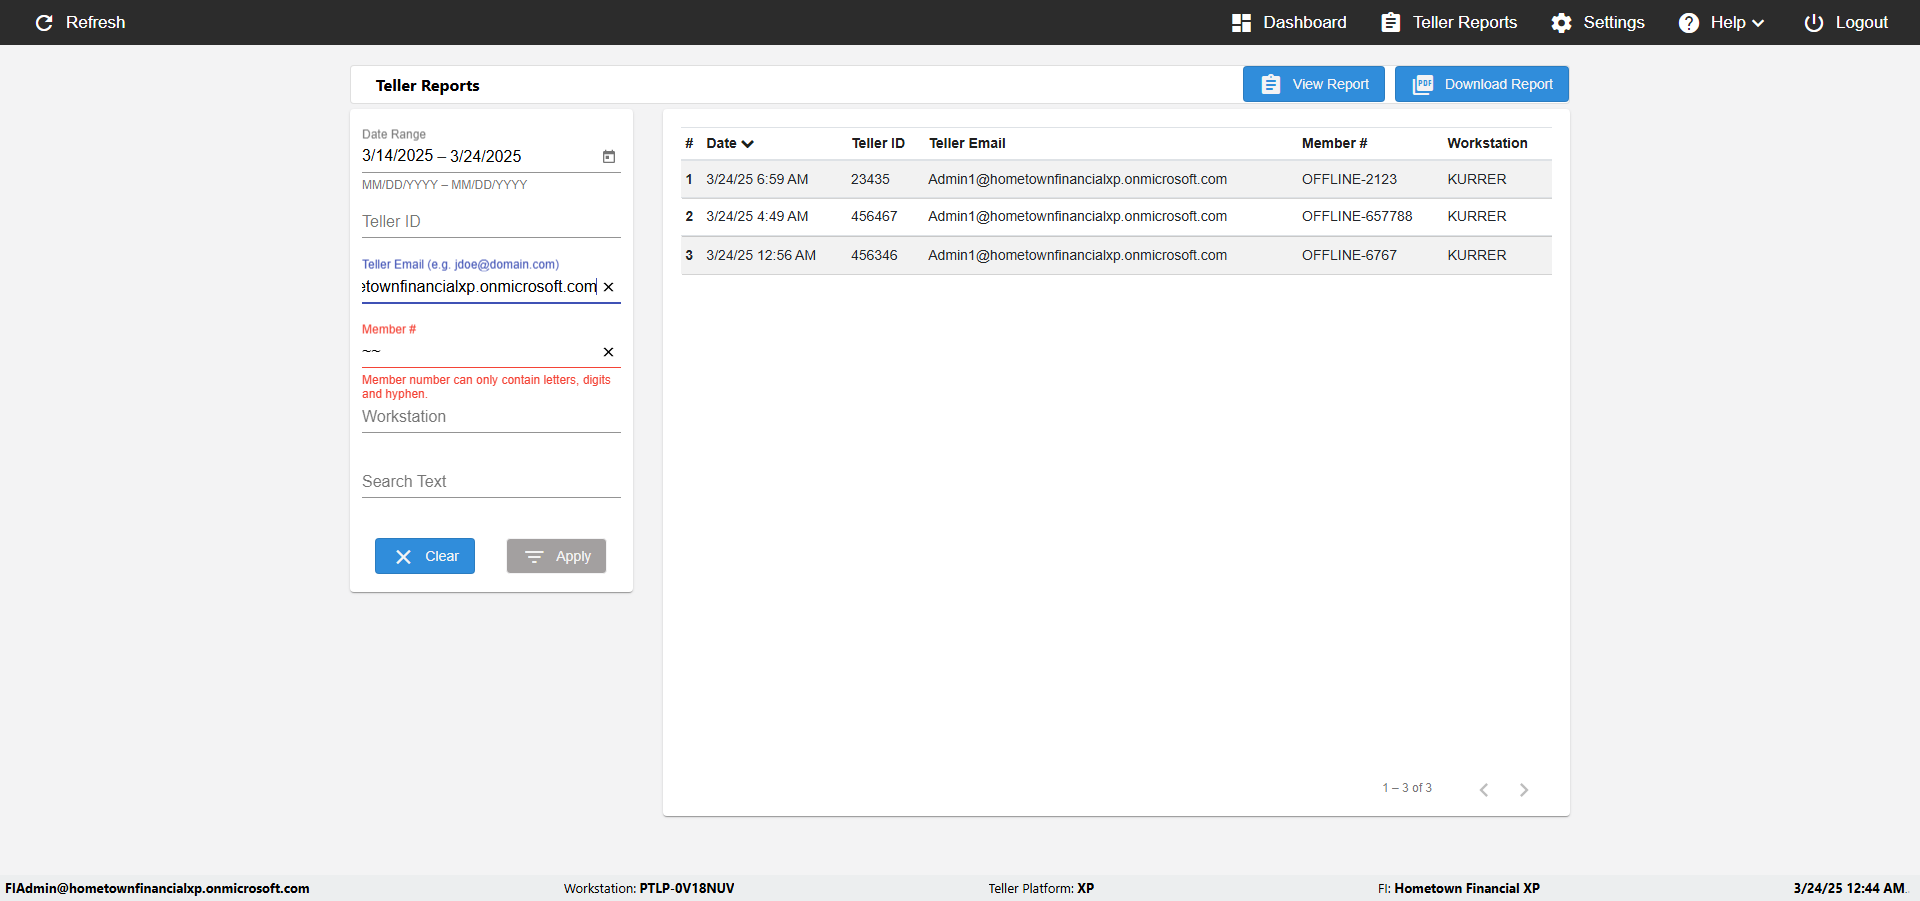Click the Clear filters button
This screenshot has height=901, width=1920.
point(425,556)
